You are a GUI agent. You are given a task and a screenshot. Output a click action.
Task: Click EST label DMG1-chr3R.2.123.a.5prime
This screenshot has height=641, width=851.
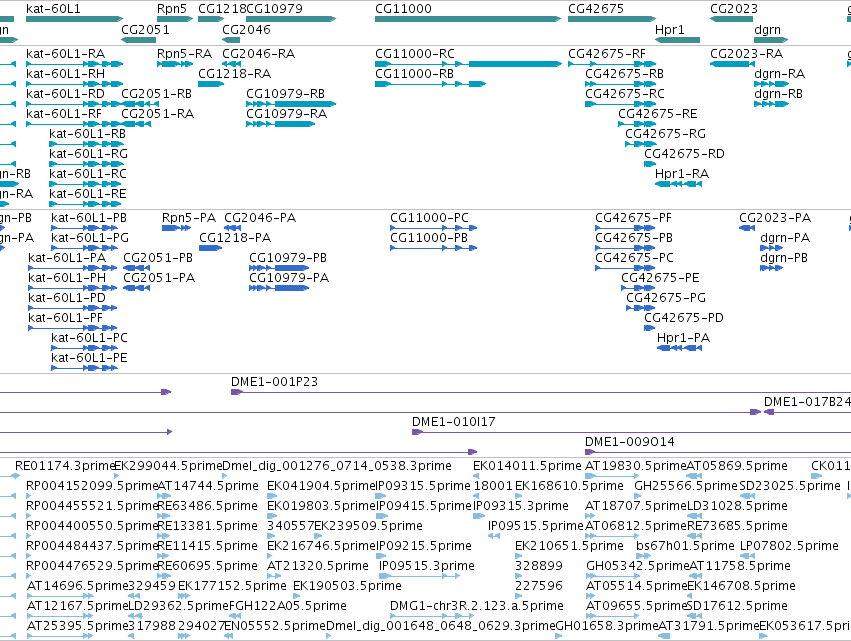pos(477,606)
